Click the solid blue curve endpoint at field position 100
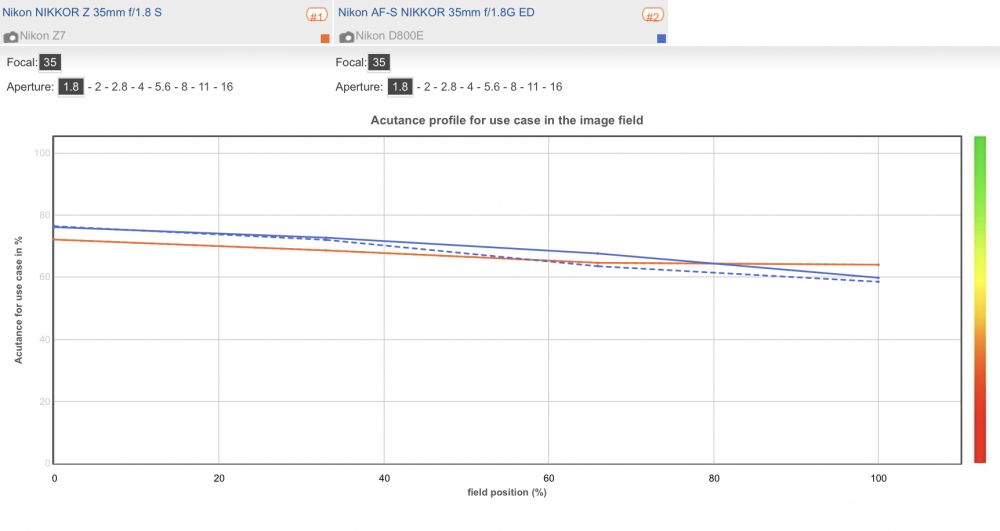 878,278
